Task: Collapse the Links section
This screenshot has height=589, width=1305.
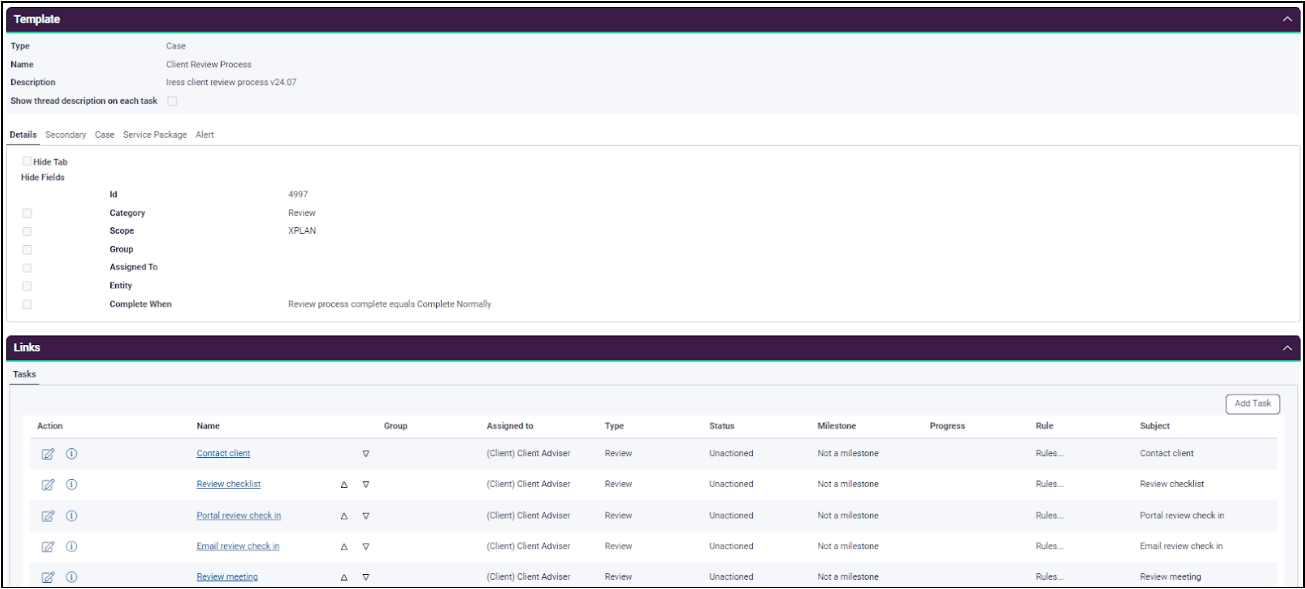Action: pos(1286,348)
